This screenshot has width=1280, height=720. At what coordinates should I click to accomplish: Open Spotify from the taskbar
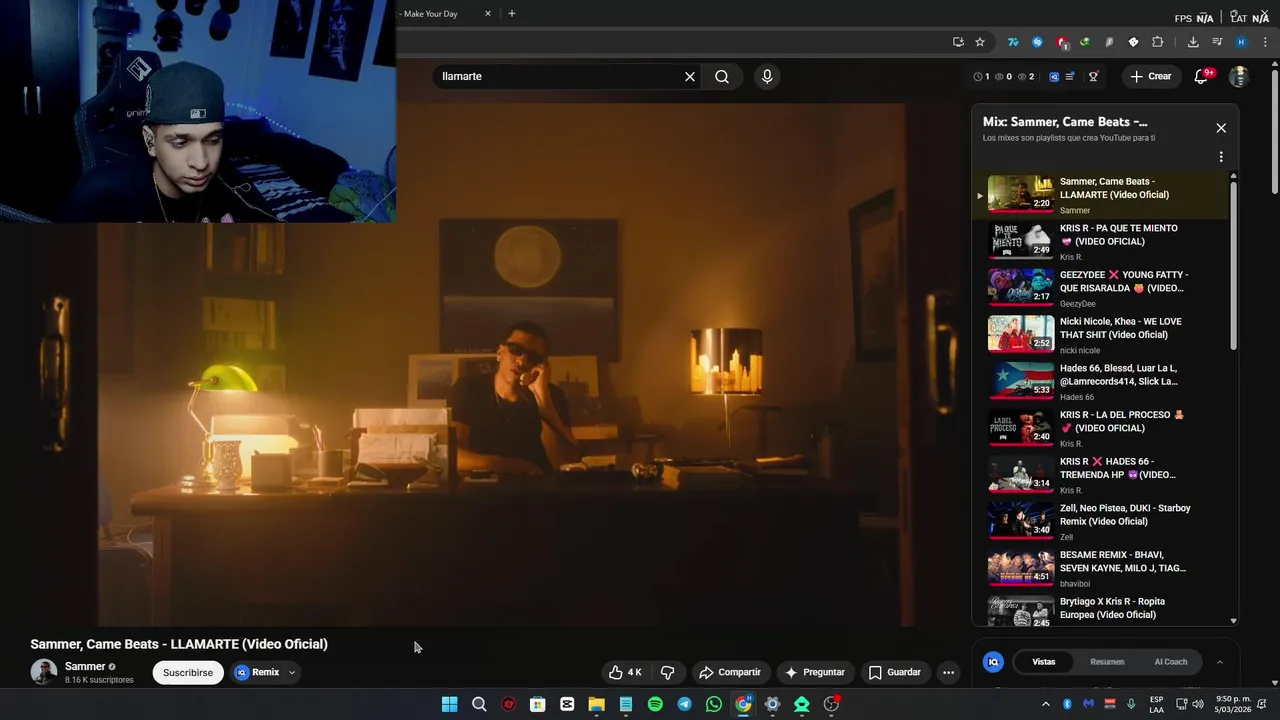click(x=655, y=704)
